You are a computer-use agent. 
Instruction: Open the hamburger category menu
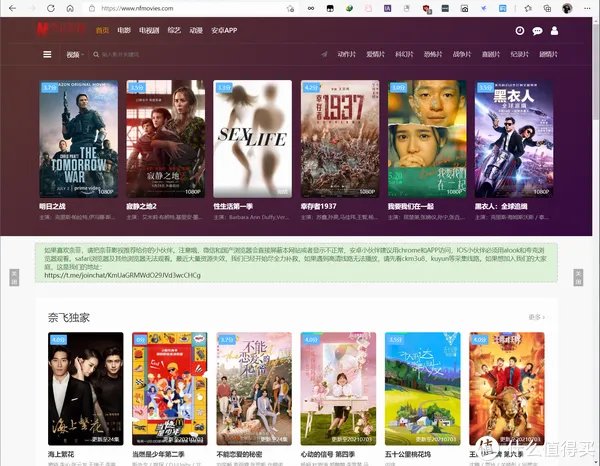pos(47,54)
